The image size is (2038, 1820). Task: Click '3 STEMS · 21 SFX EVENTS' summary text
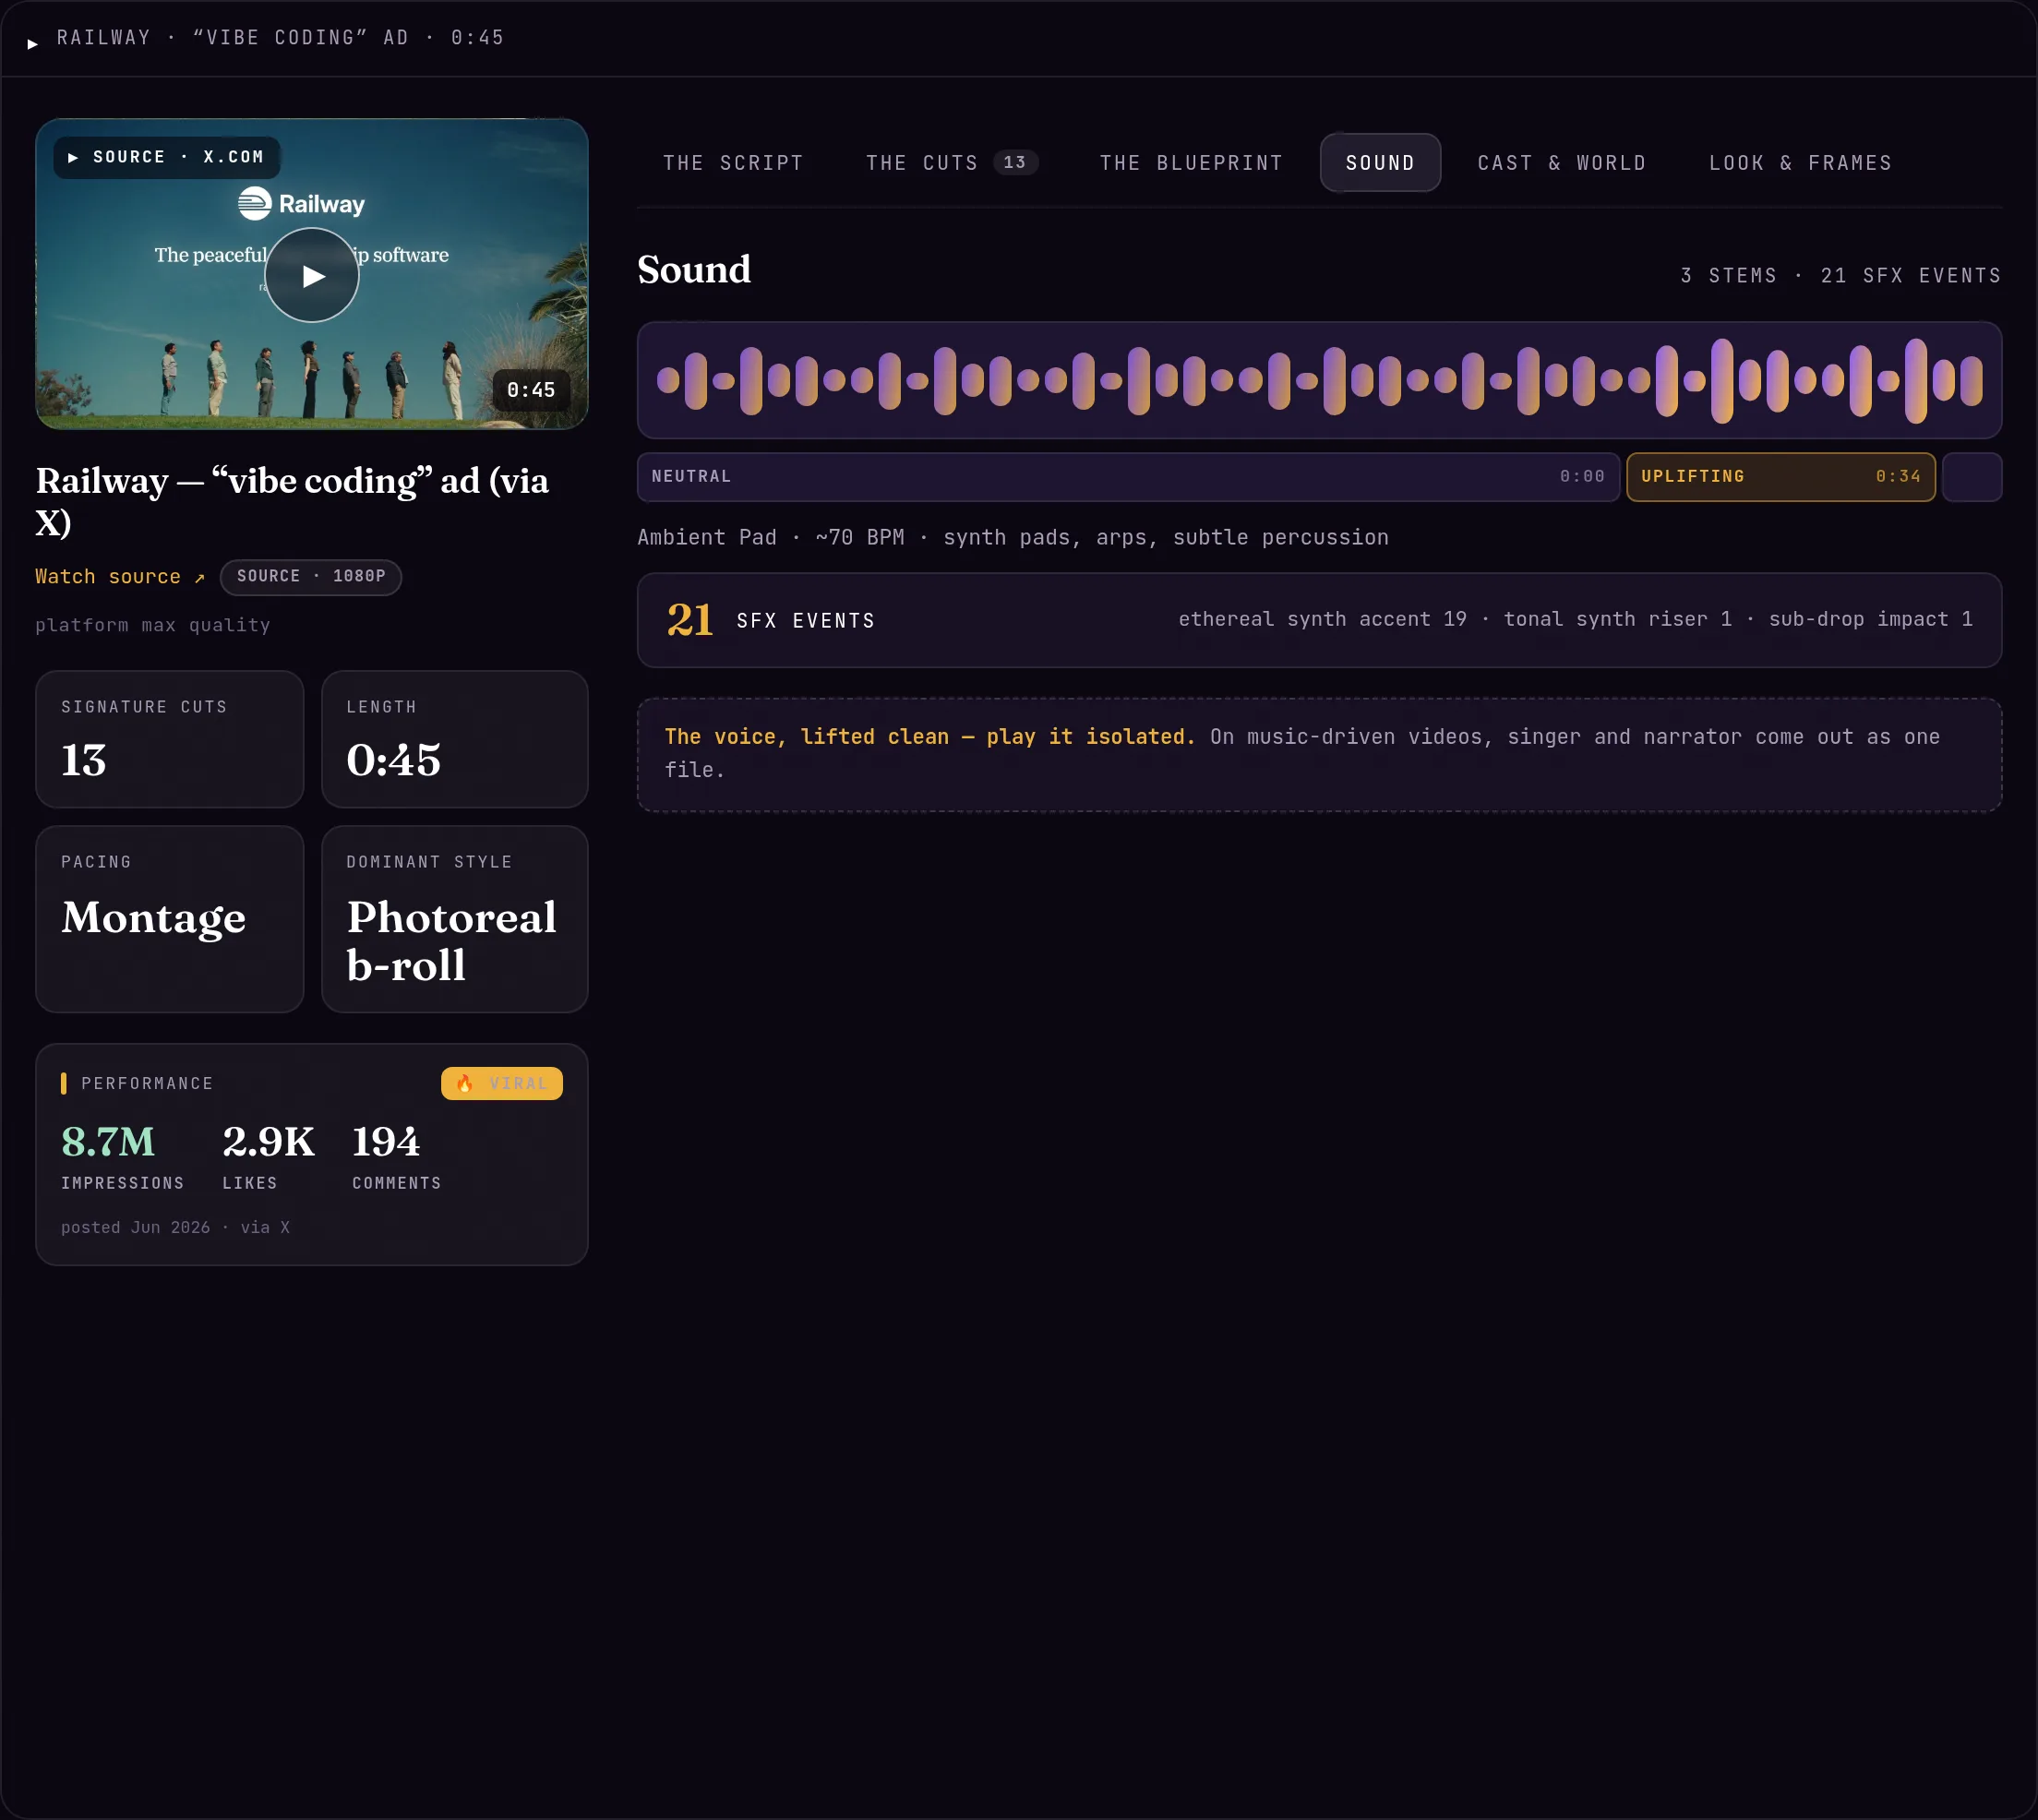[1840, 276]
